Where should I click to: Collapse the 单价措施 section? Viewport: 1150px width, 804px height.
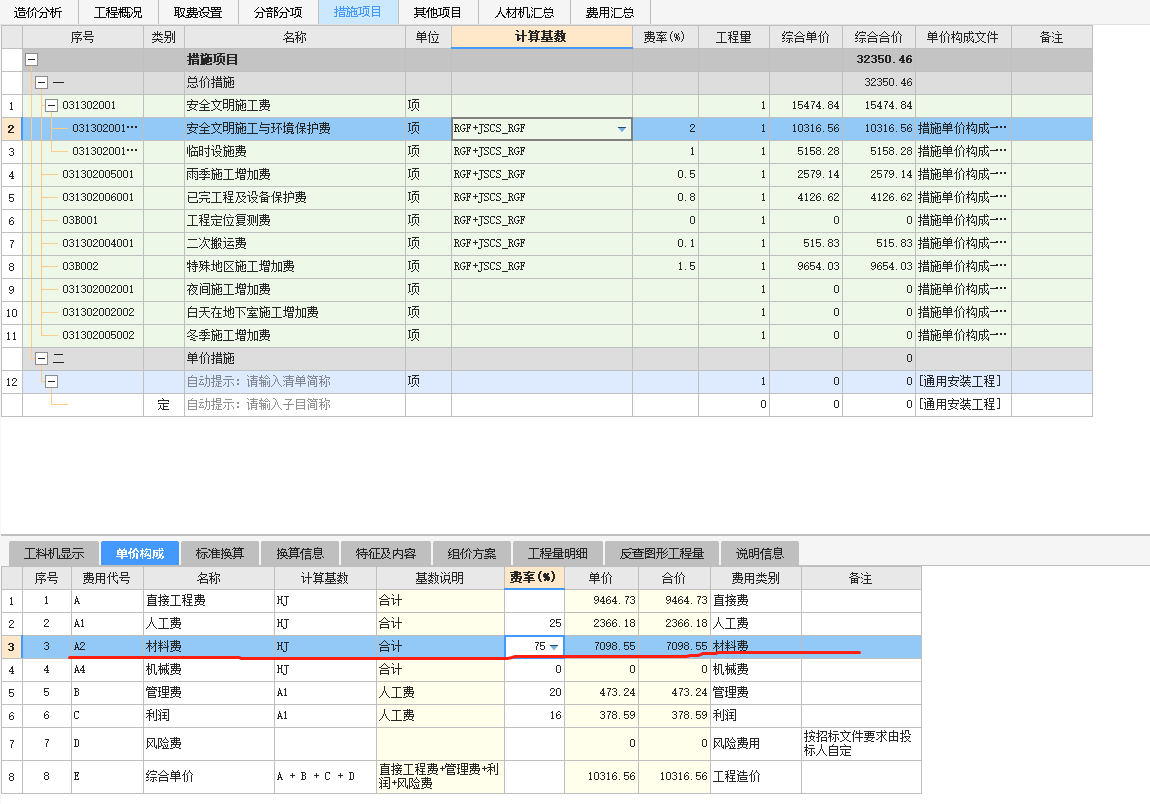point(42,359)
